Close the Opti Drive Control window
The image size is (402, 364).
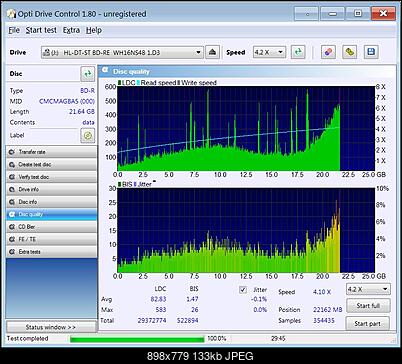[x=383, y=14]
